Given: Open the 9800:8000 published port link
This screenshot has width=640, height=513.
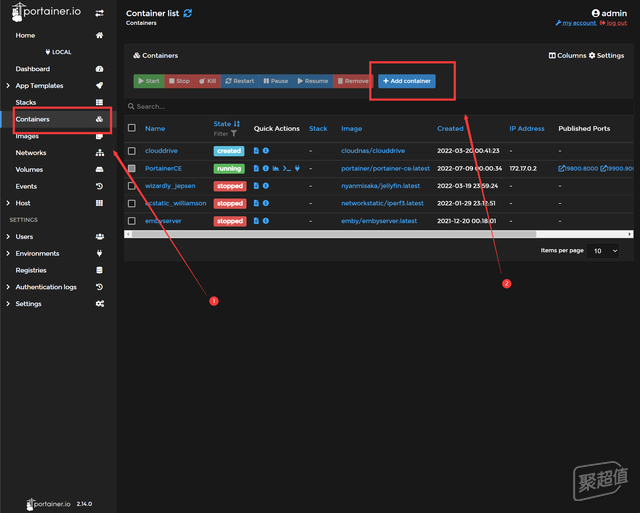Looking at the screenshot, I should point(578,168).
